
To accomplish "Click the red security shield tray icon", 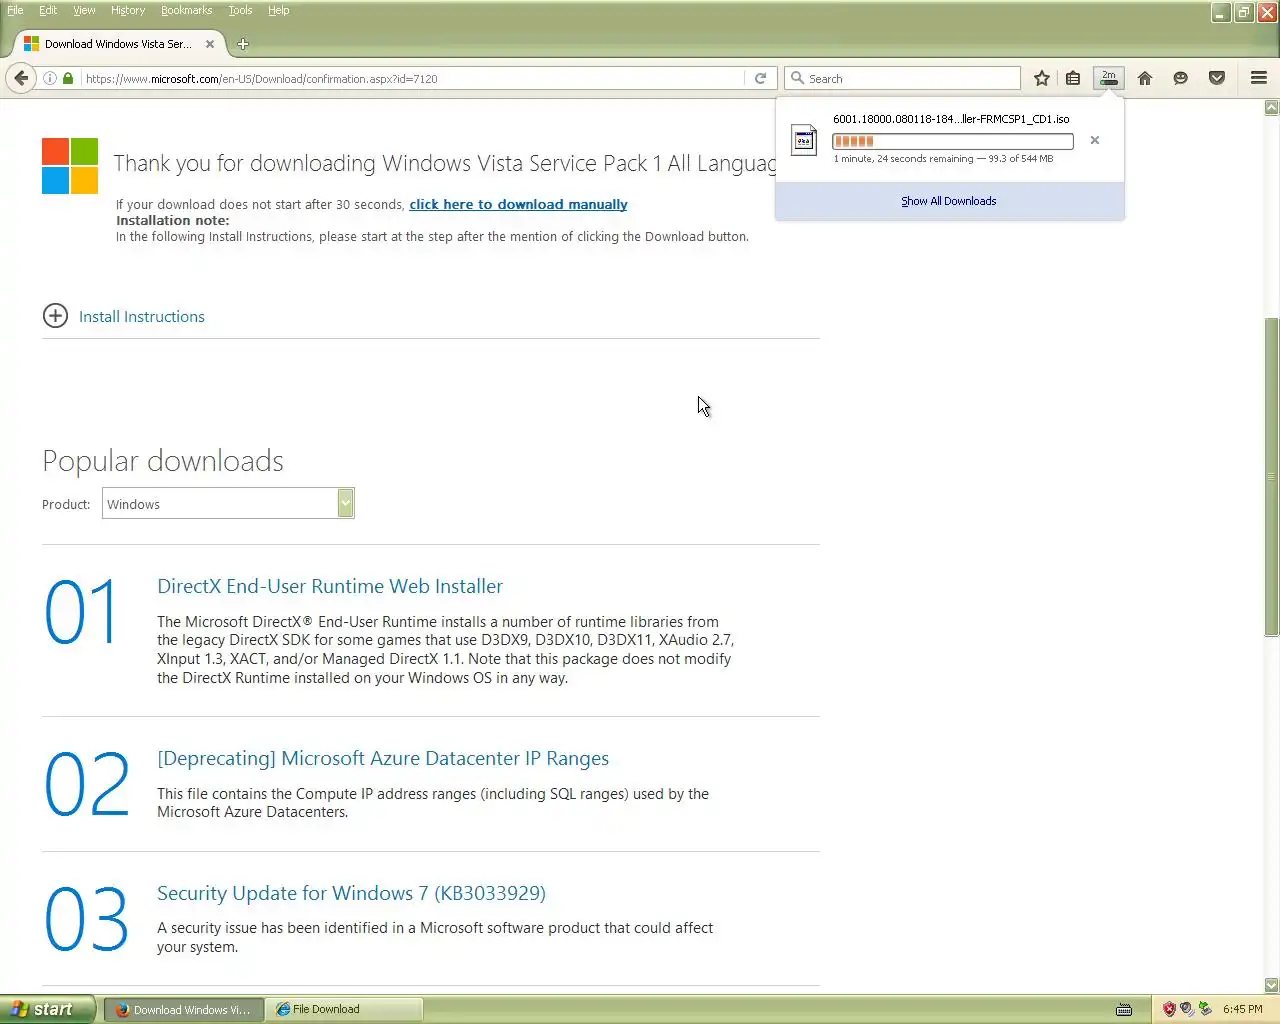I will [1169, 1009].
